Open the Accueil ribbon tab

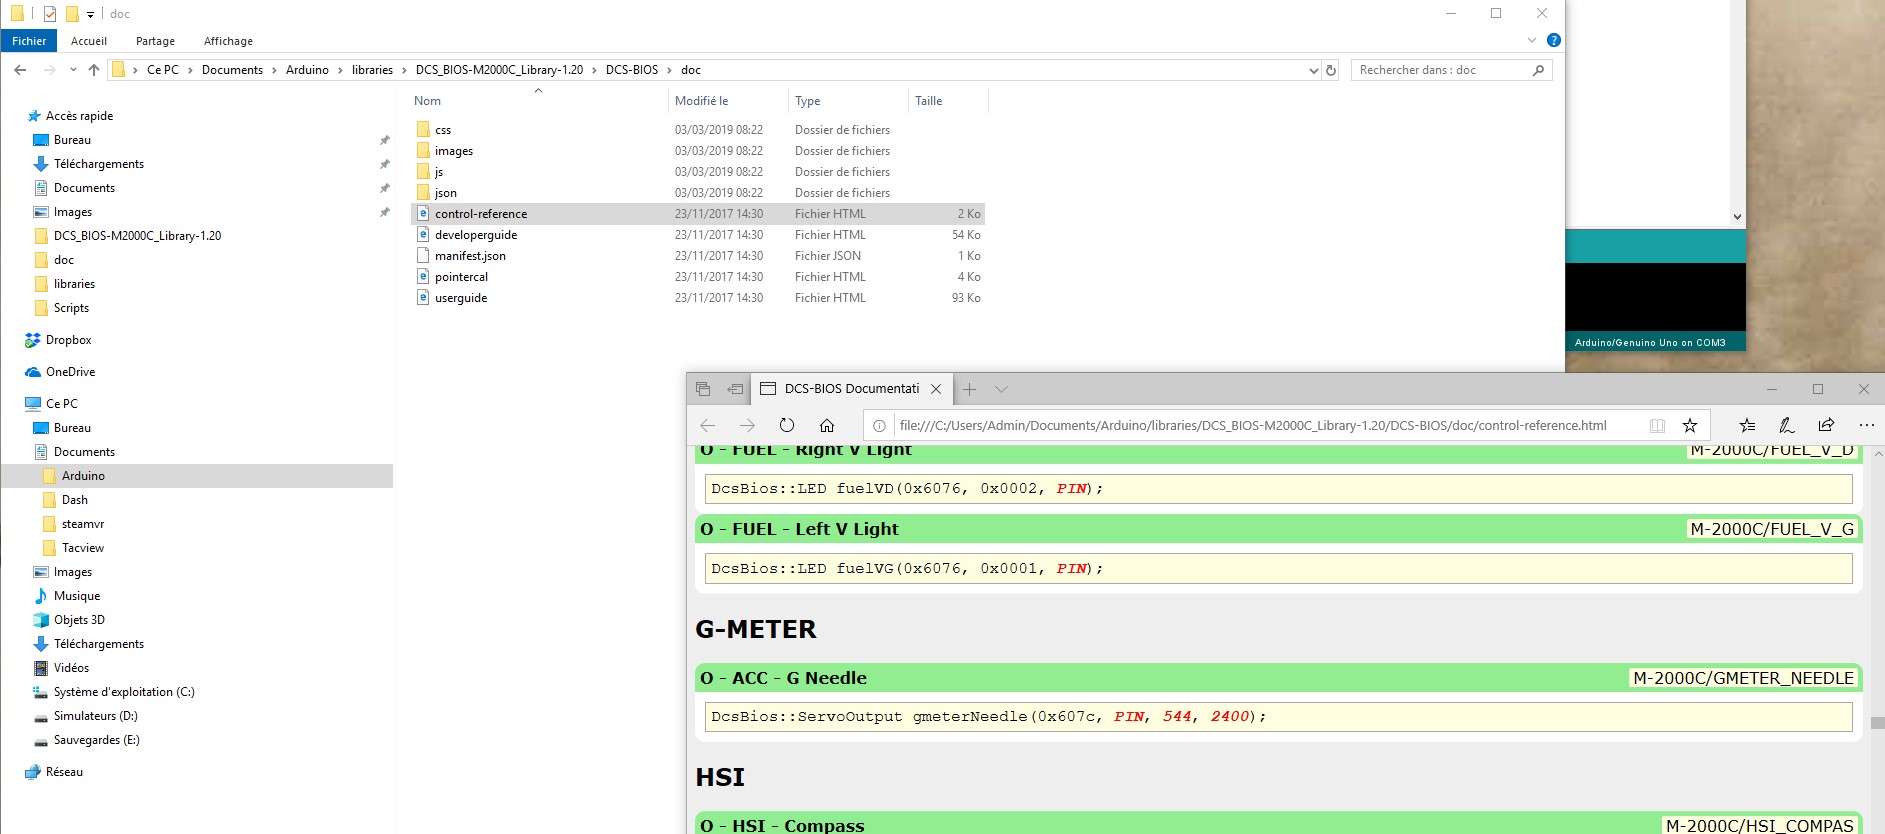coord(89,41)
